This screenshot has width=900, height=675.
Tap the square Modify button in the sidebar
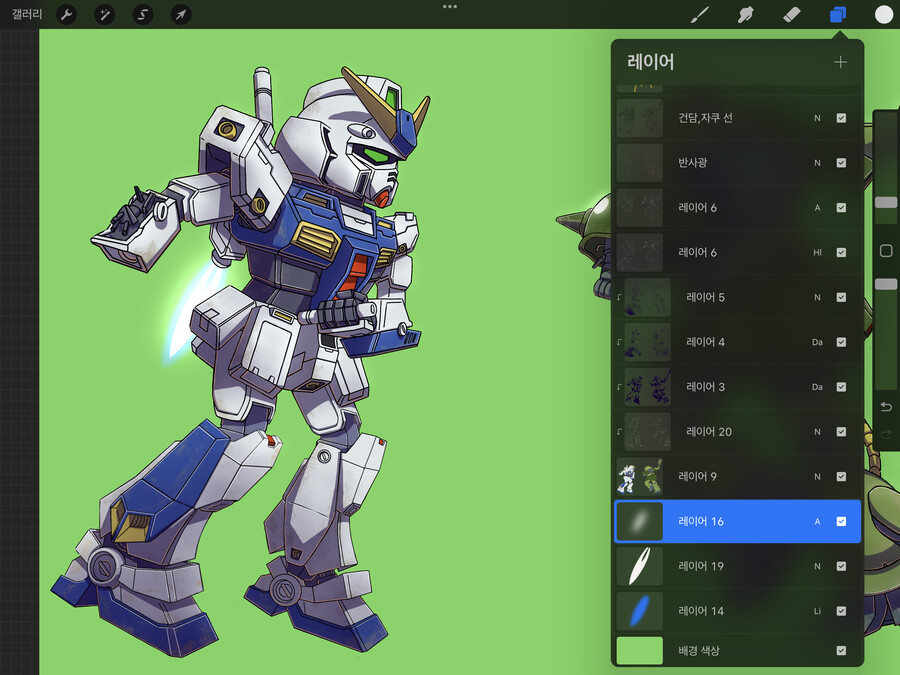click(886, 250)
